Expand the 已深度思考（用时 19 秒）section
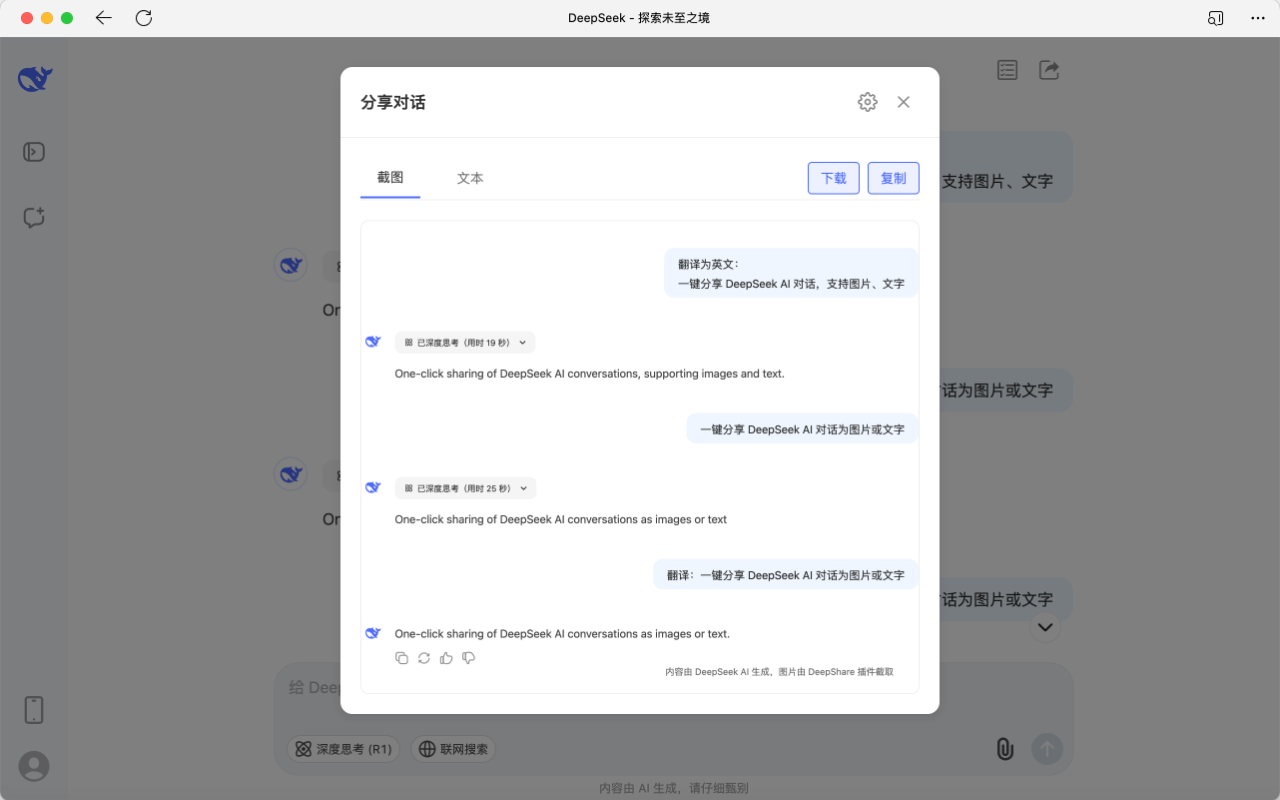Screen dimensions: 1280x800 click(465, 342)
